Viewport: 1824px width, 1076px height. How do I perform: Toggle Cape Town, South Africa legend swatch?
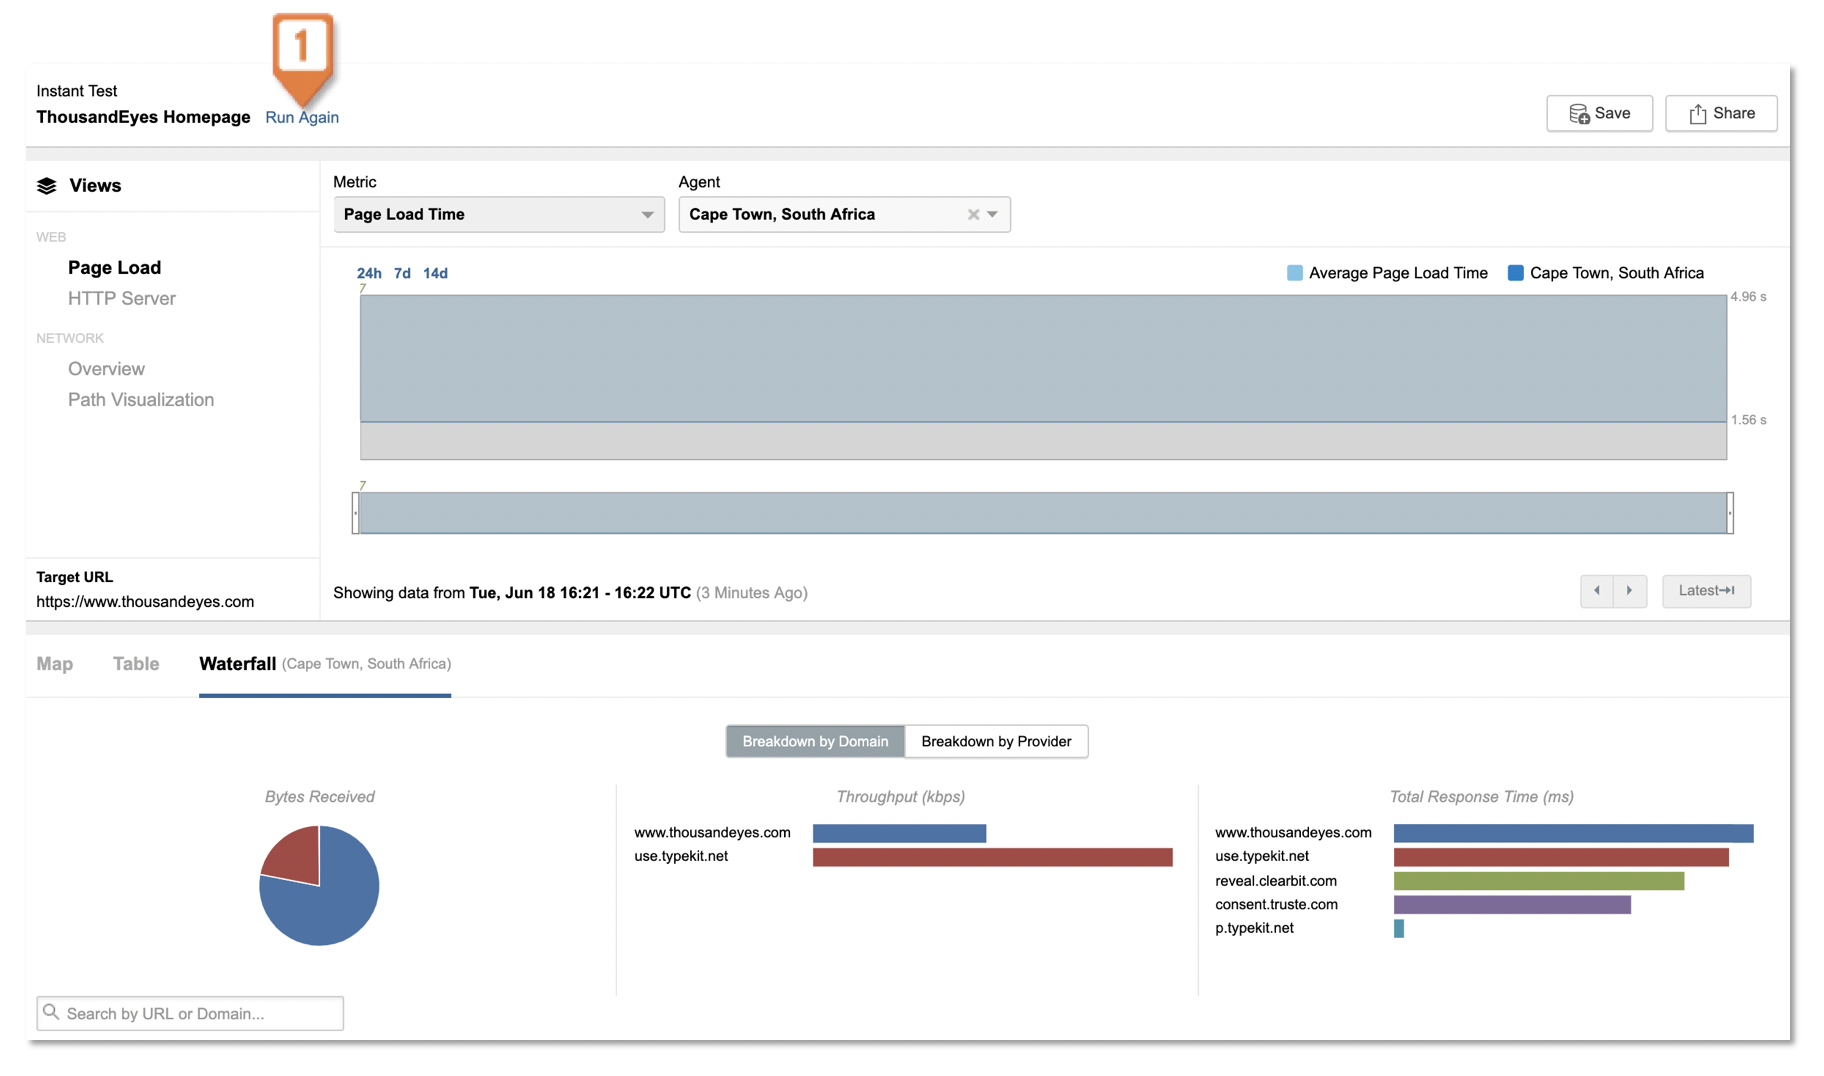click(x=1516, y=273)
